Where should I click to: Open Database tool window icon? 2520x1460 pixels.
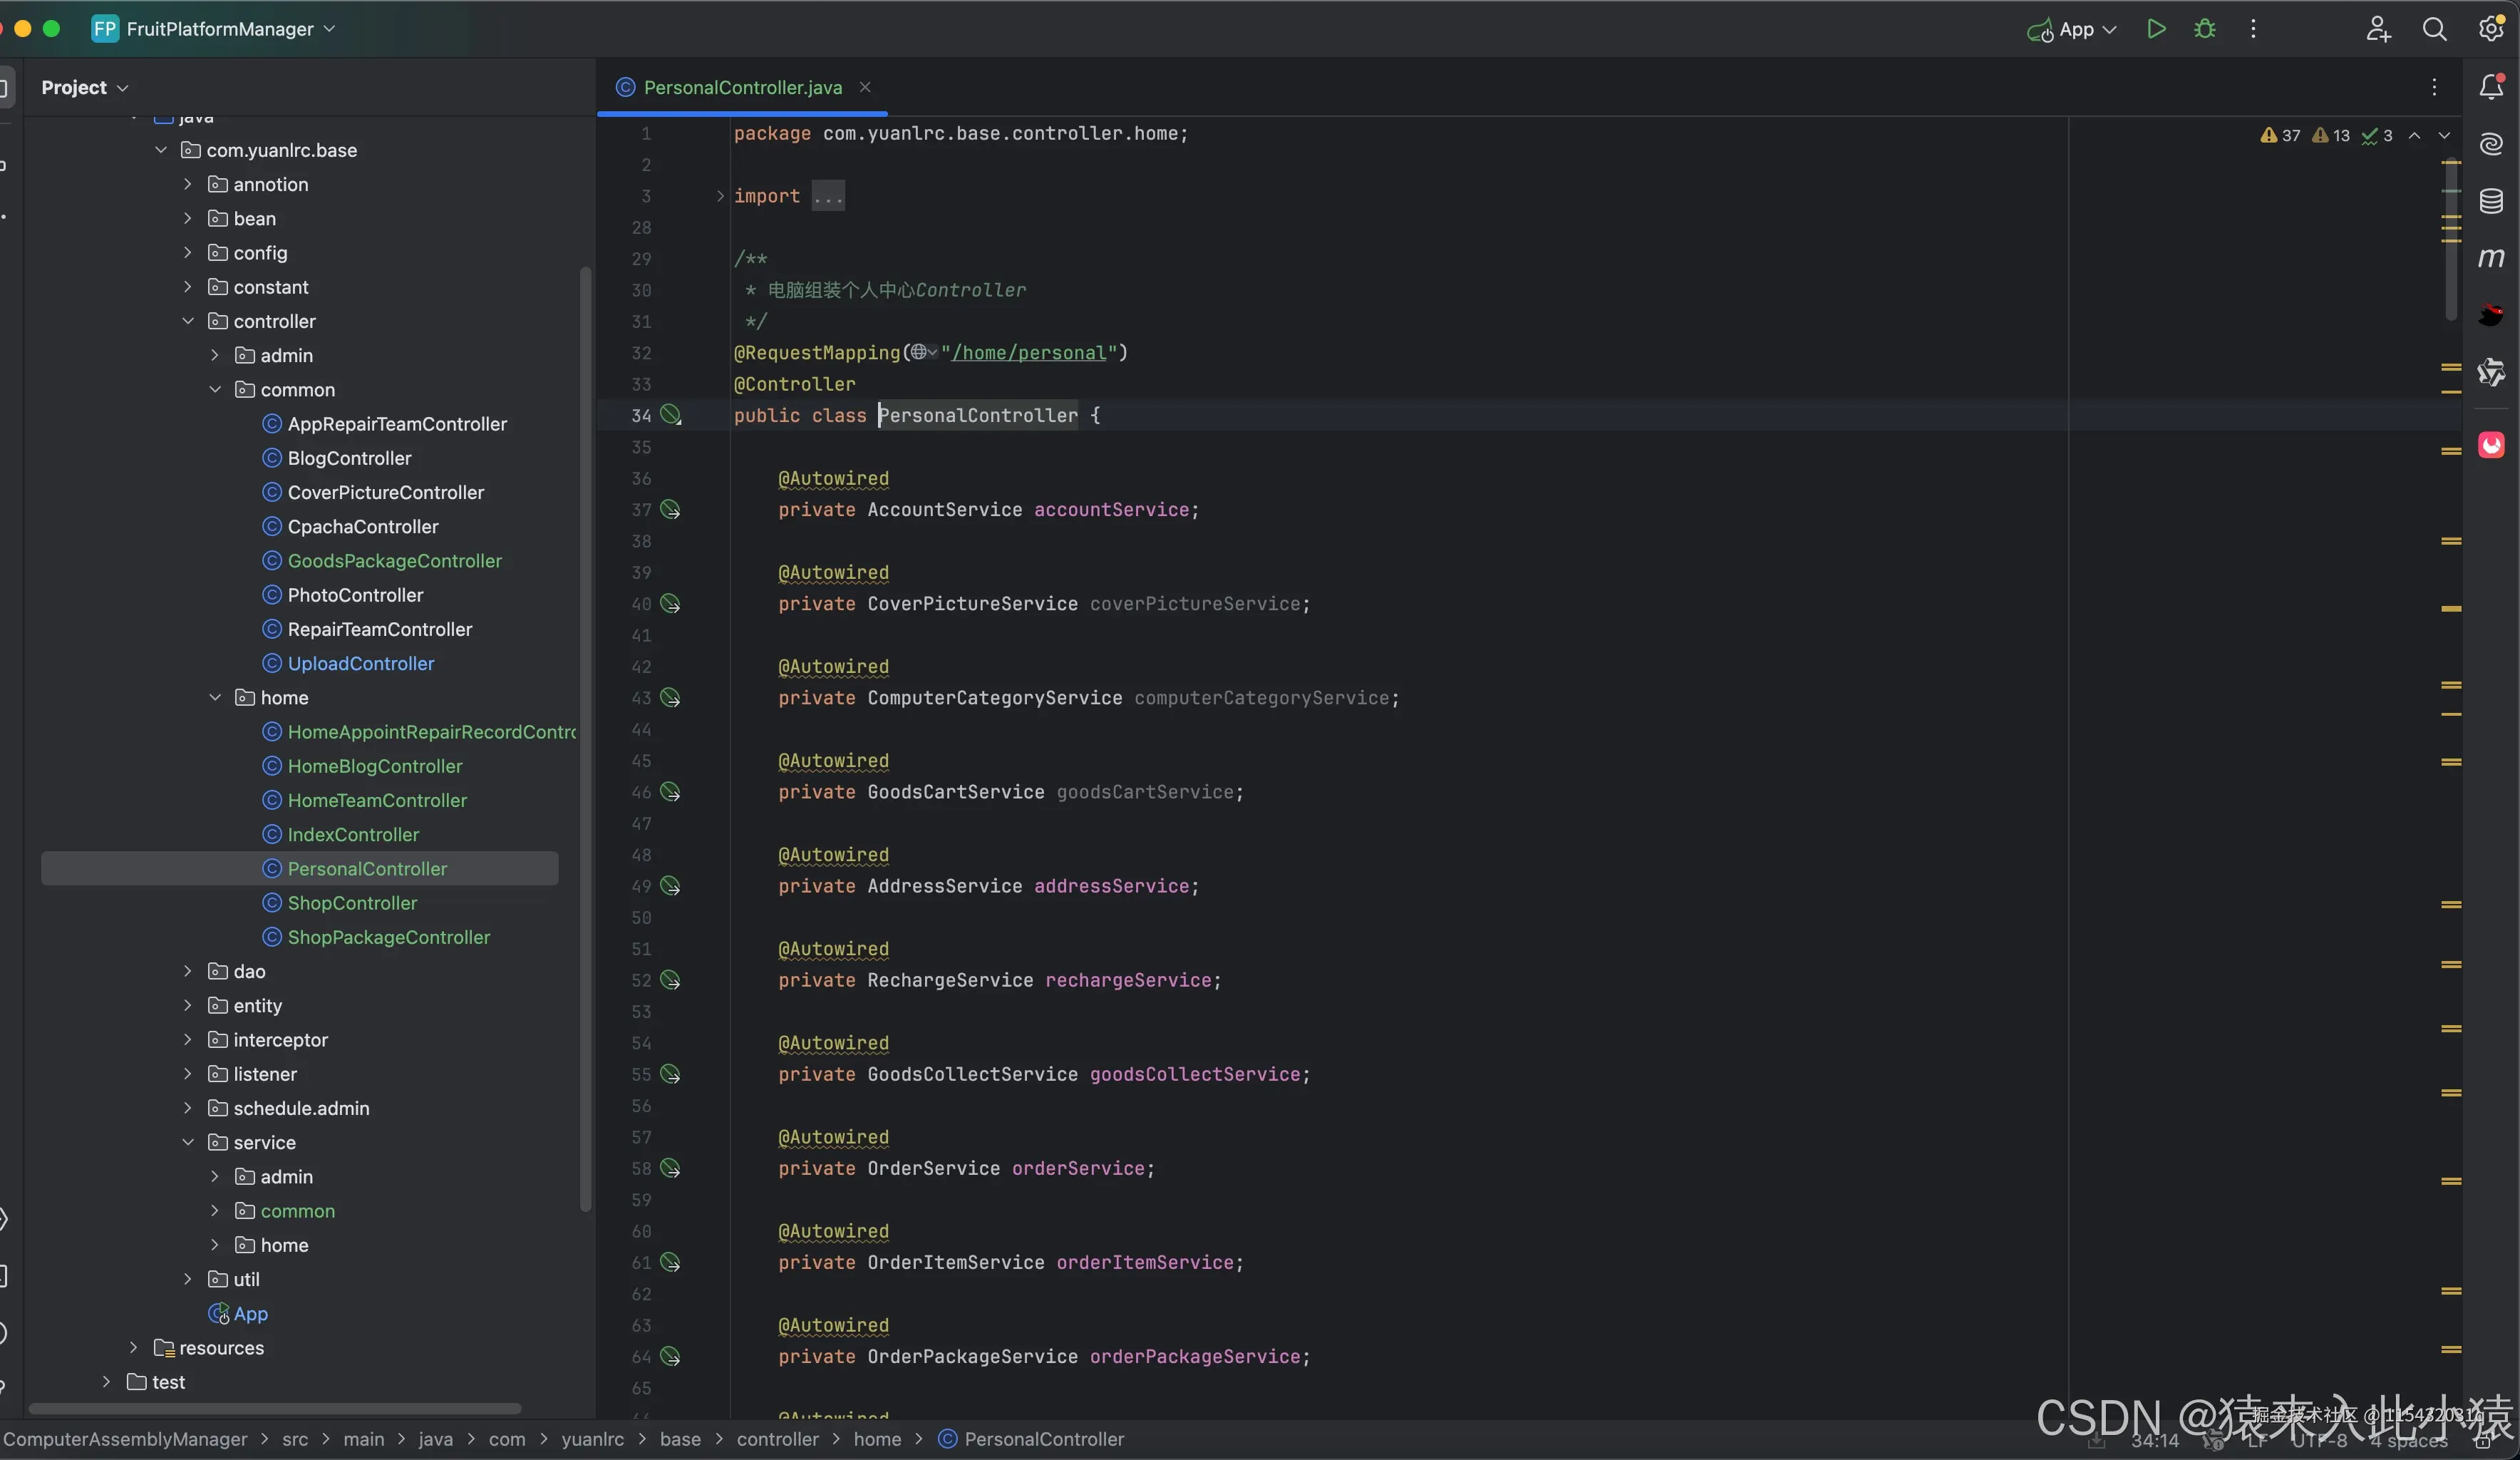point(2491,201)
